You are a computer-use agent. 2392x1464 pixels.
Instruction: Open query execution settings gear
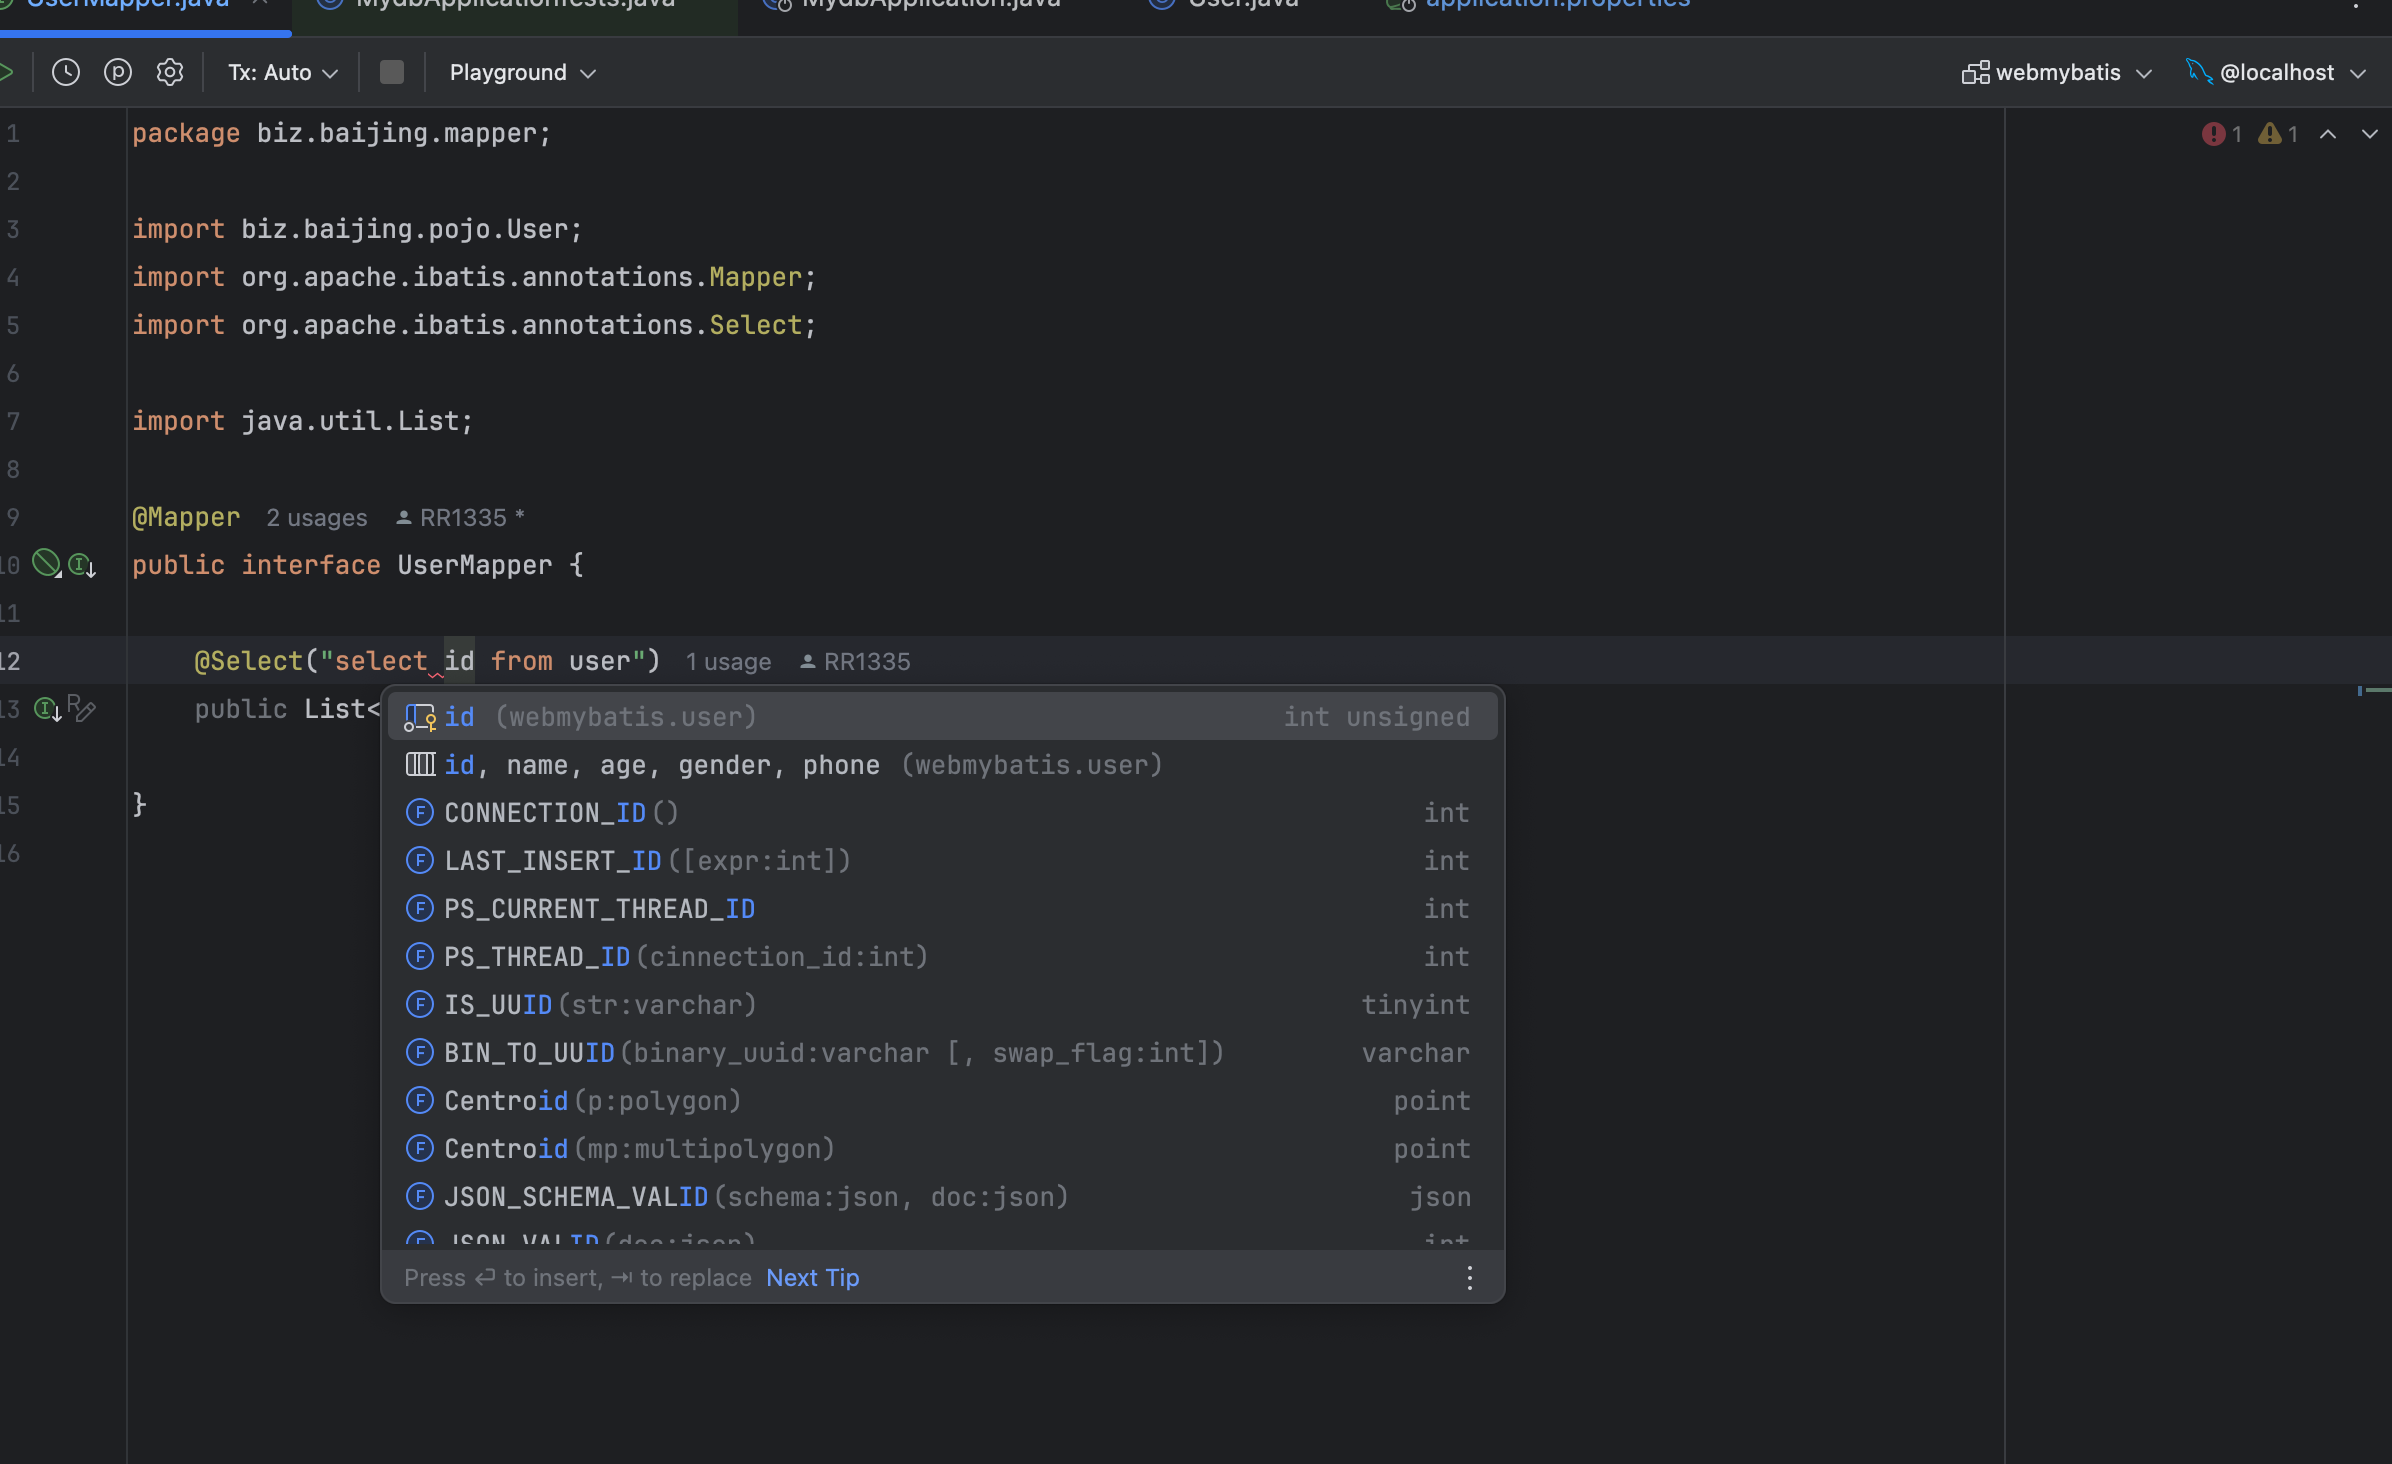170,72
